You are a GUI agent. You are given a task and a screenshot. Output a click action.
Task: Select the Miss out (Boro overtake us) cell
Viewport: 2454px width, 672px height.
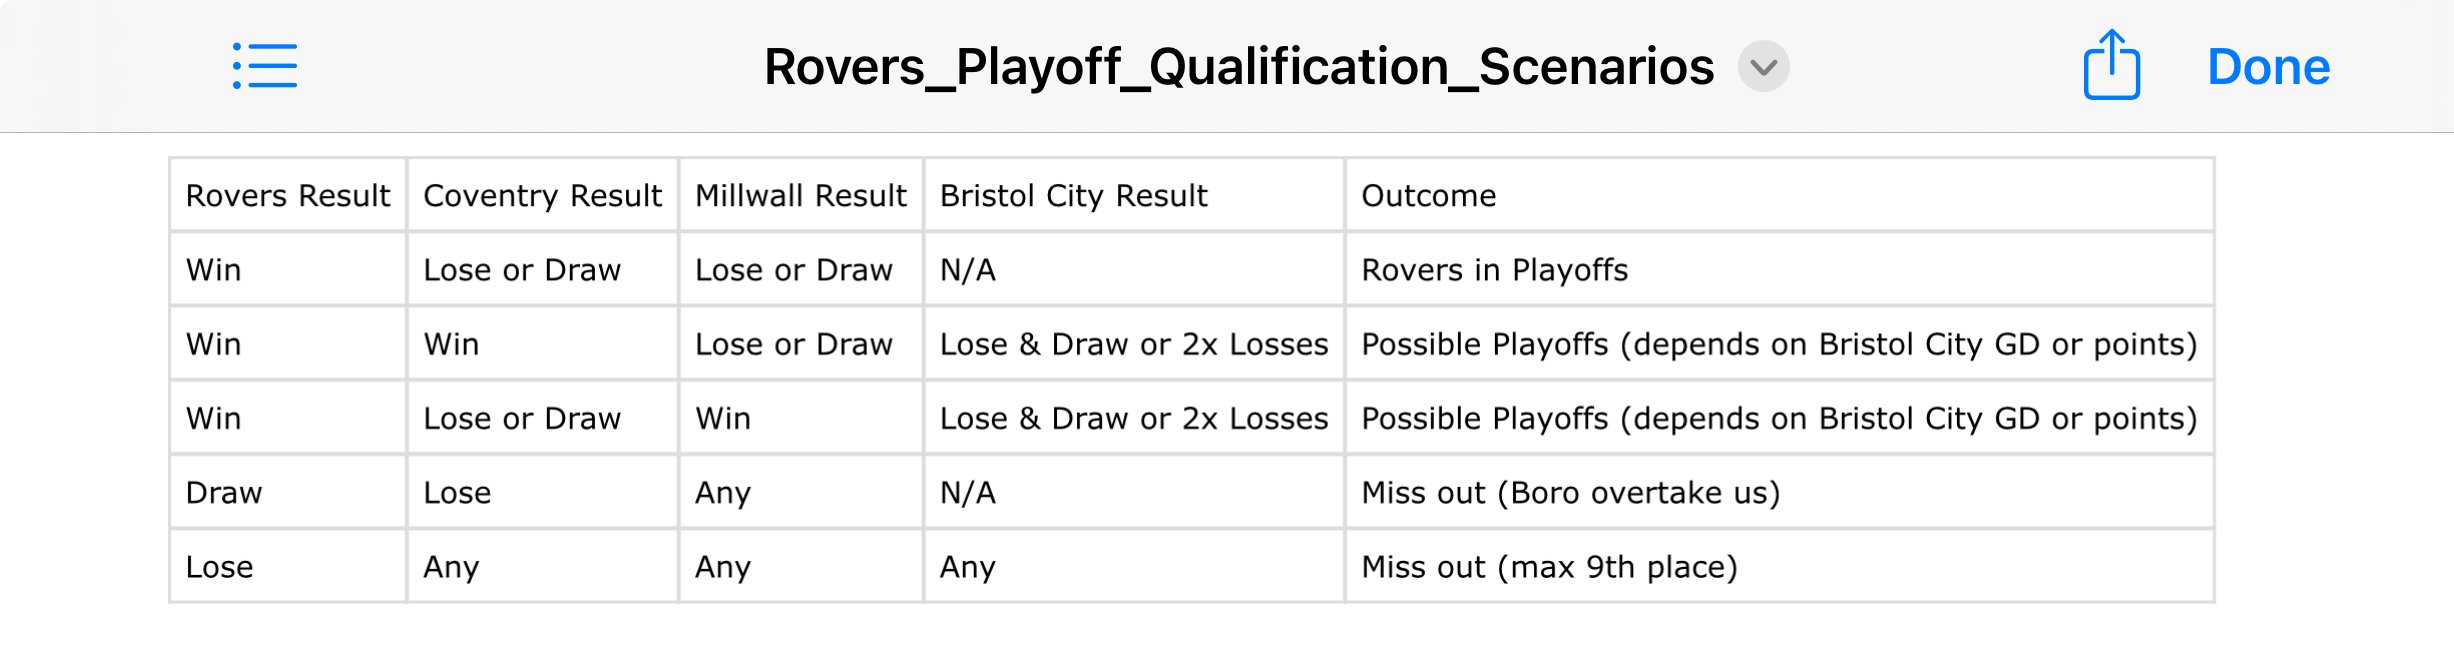[1570, 493]
